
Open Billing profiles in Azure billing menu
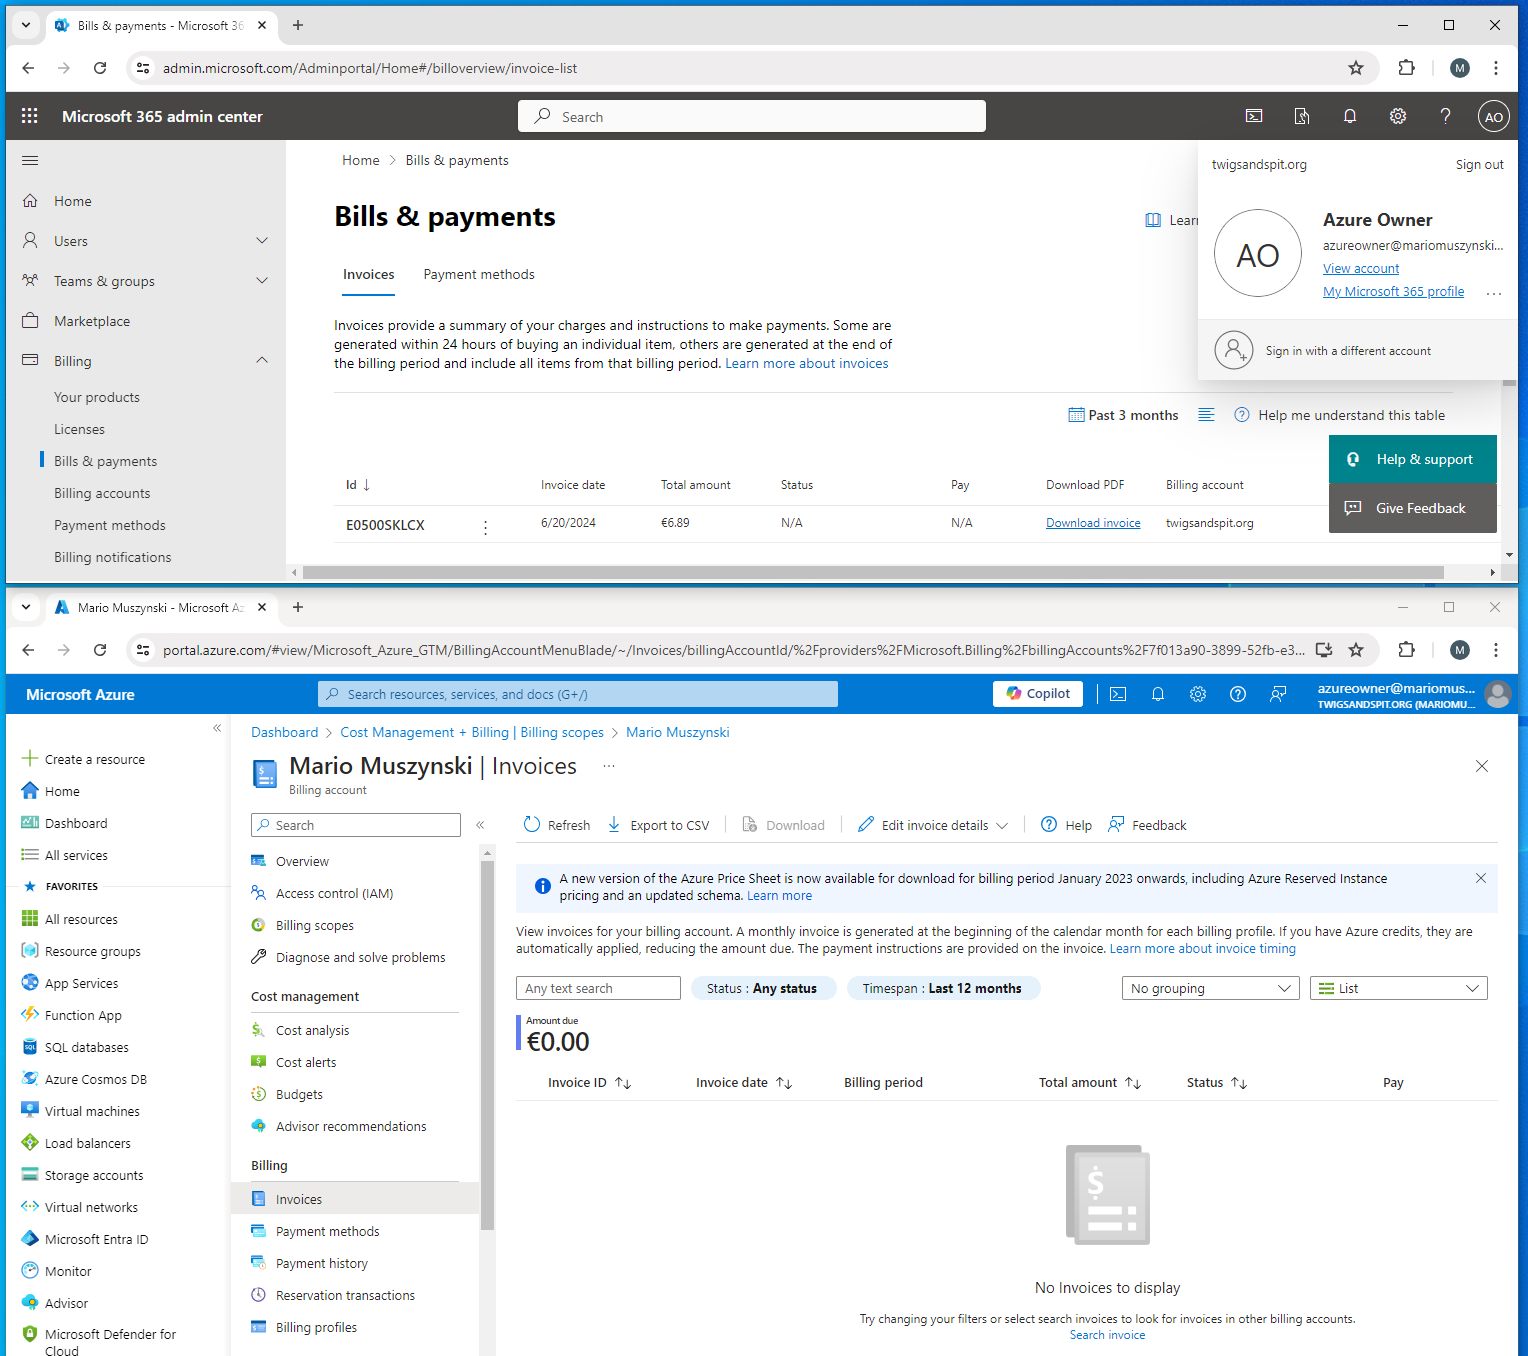click(x=316, y=1327)
